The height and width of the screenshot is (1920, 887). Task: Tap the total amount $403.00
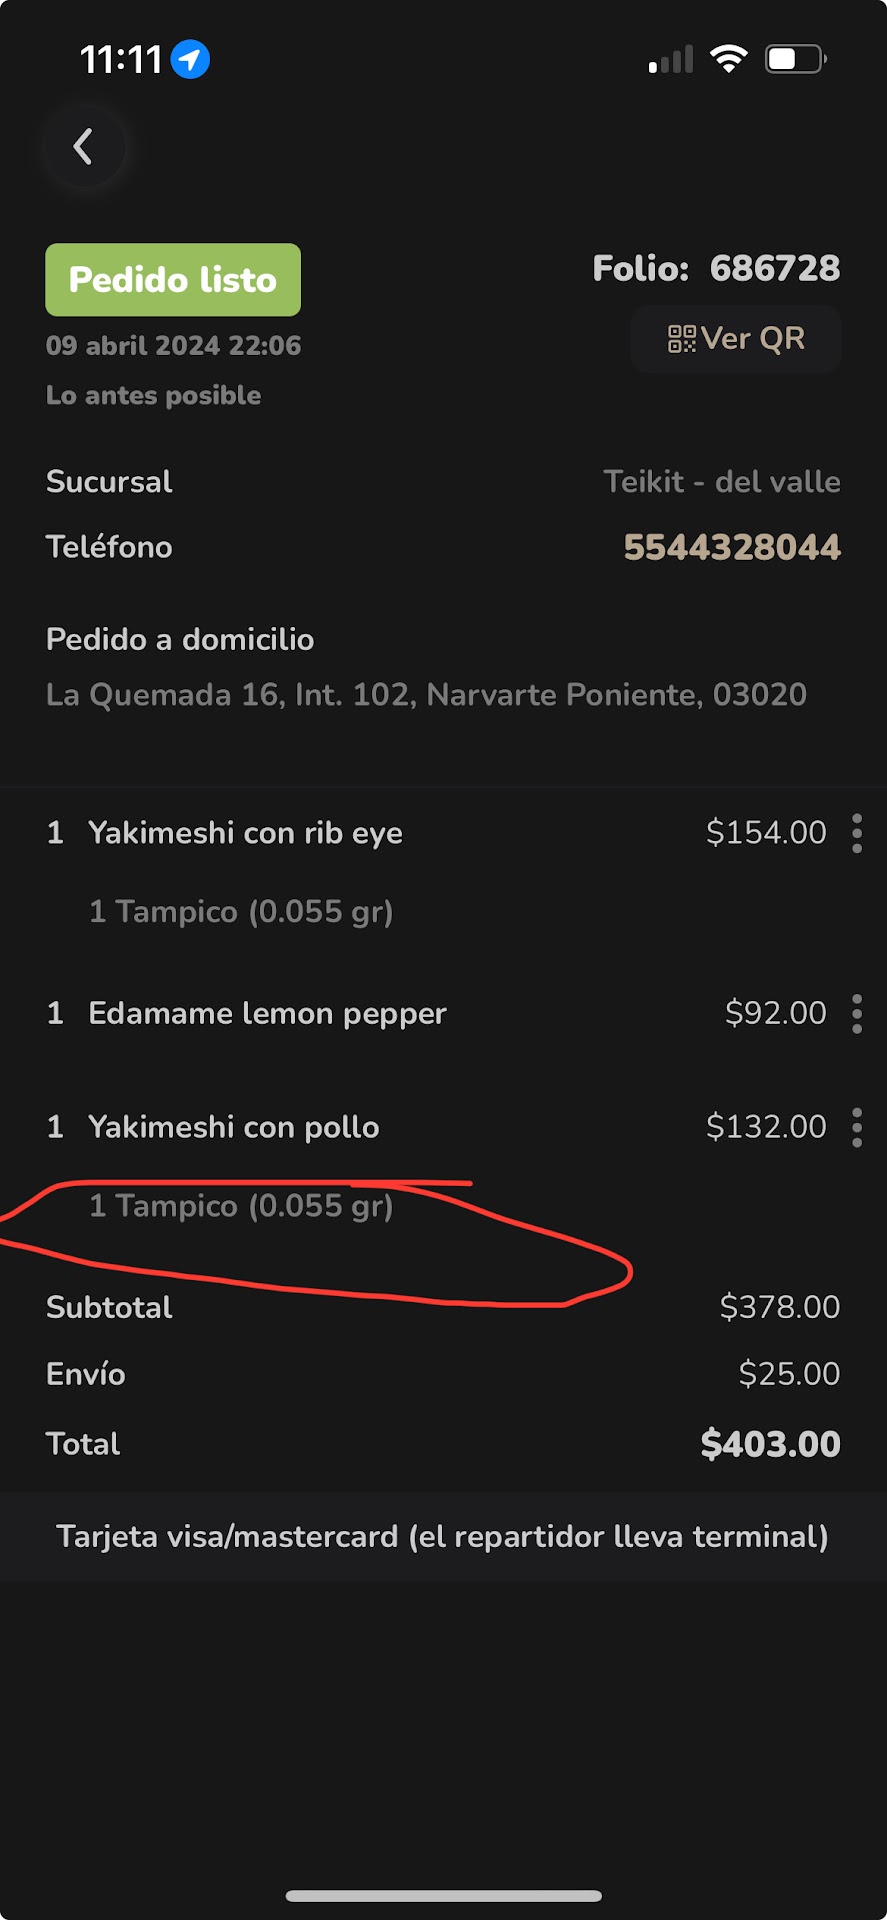pyautogui.click(x=770, y=1444)
